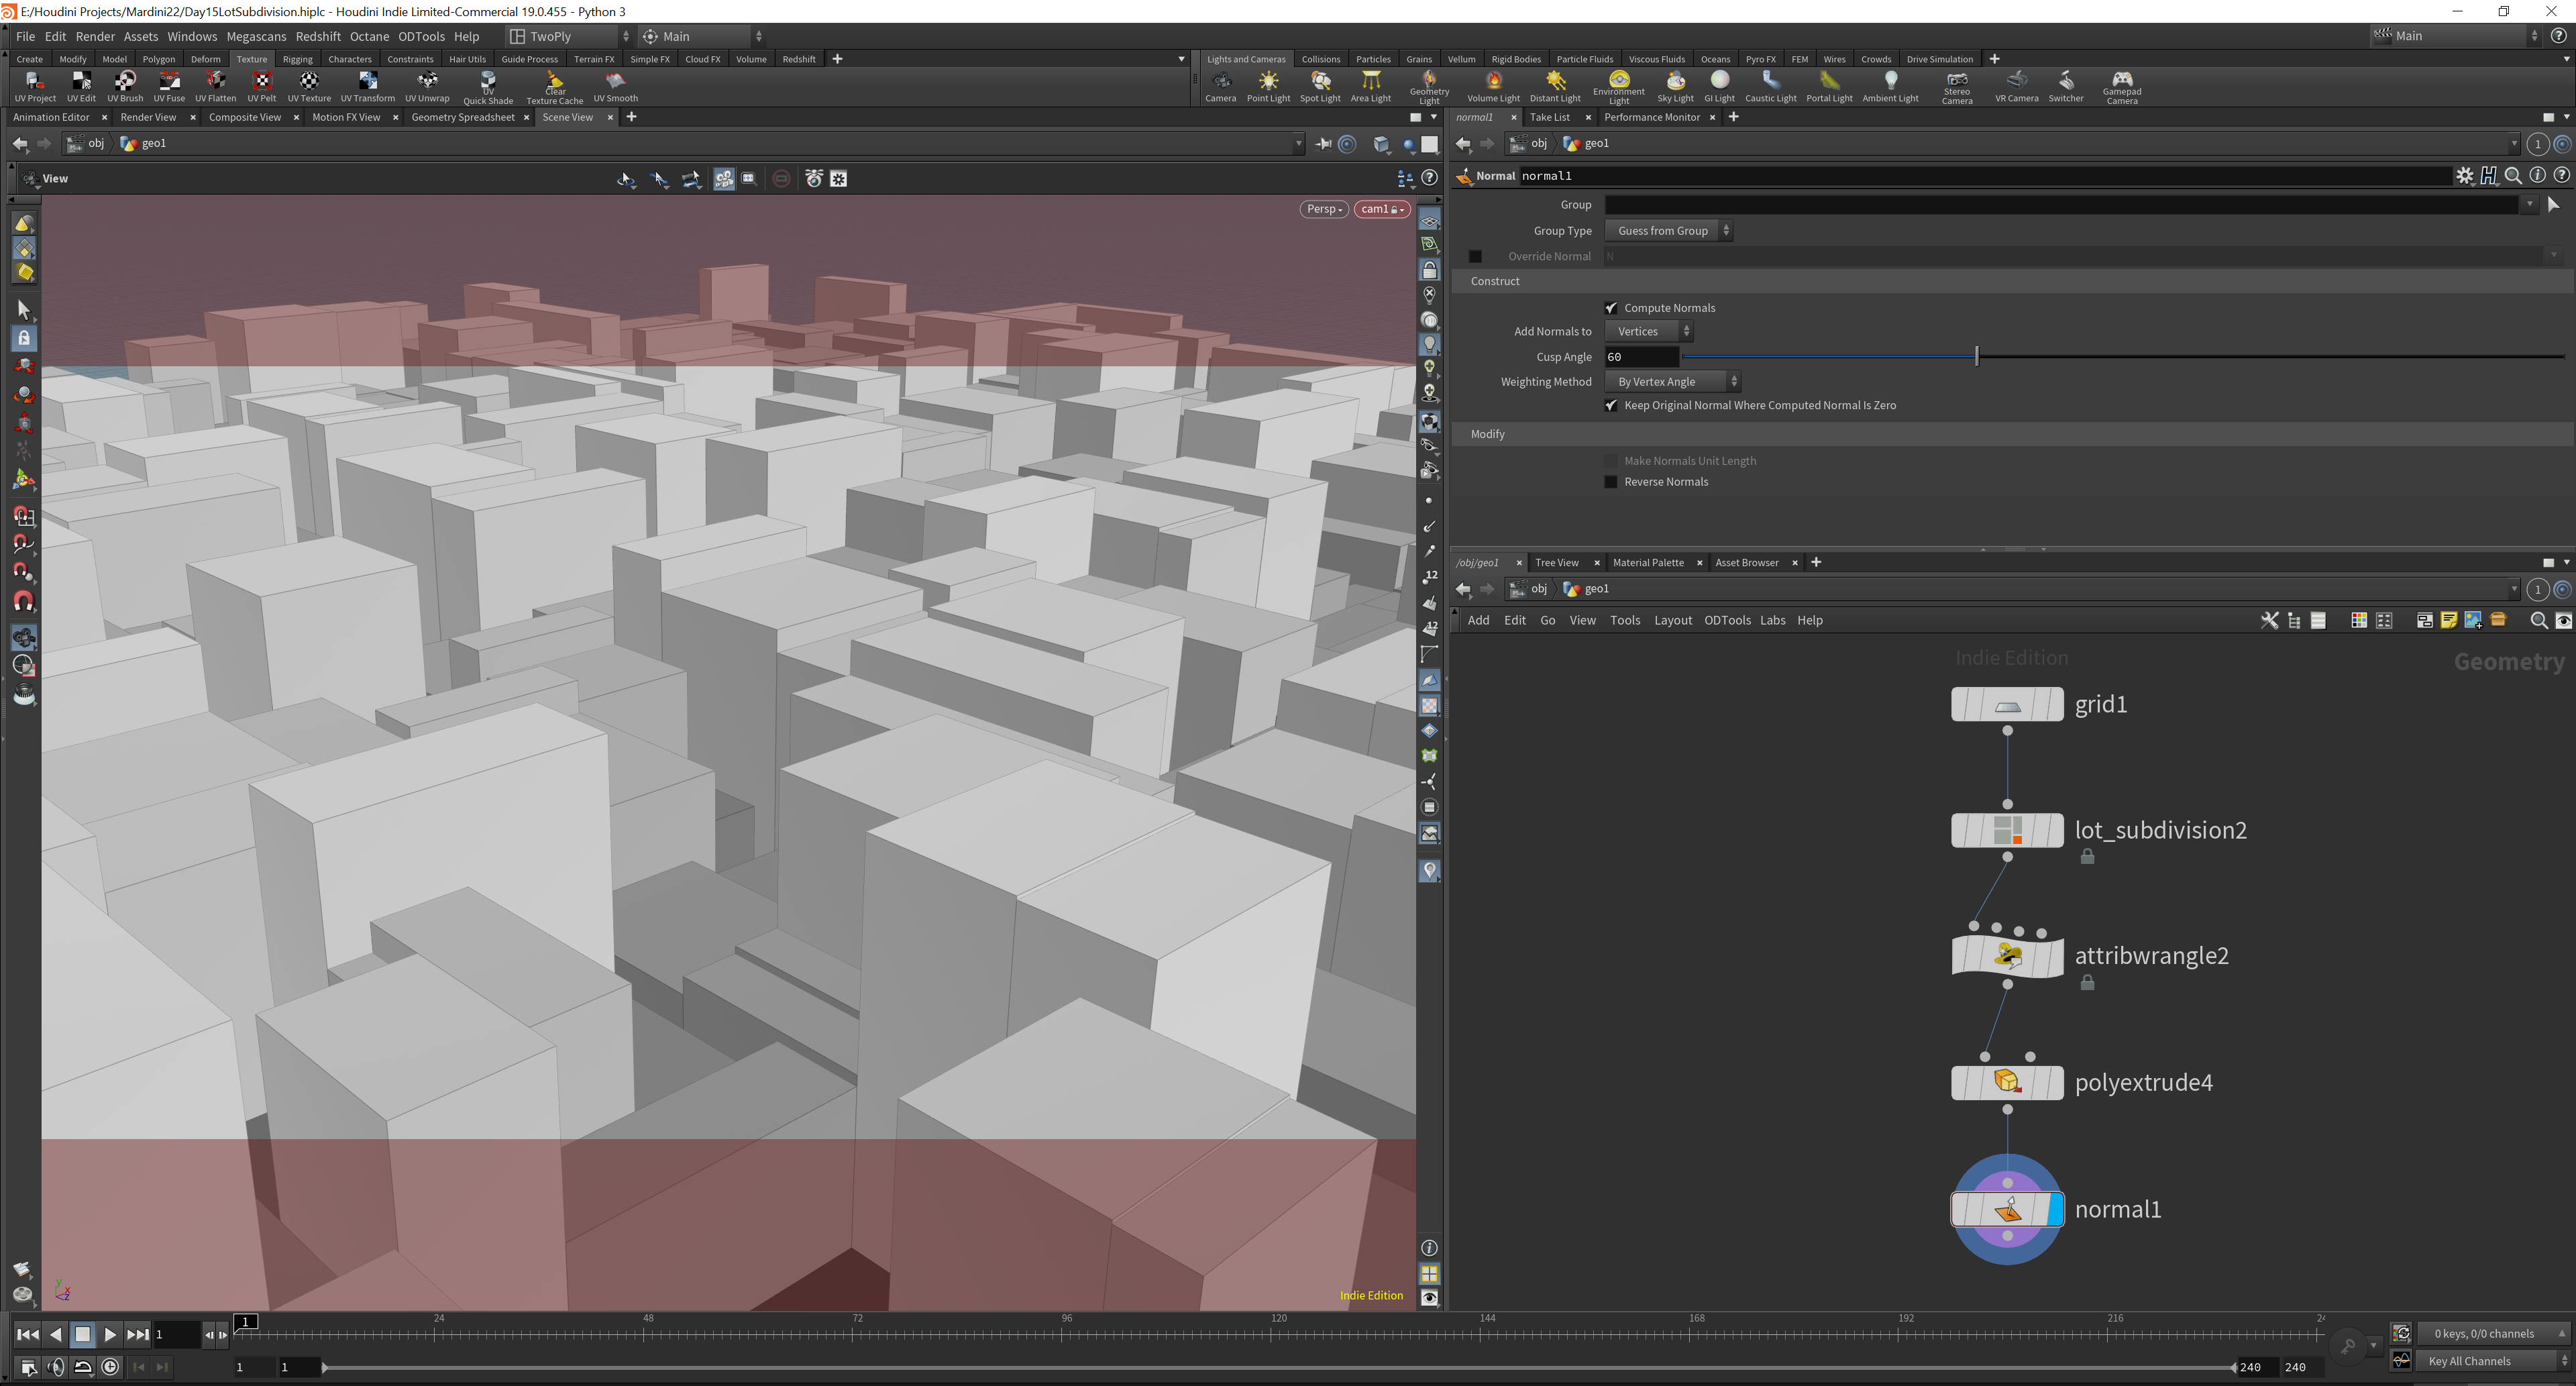Click the current frame number field
Viewport: 2576px width, 1386px height.
(x=176, y=1334)
